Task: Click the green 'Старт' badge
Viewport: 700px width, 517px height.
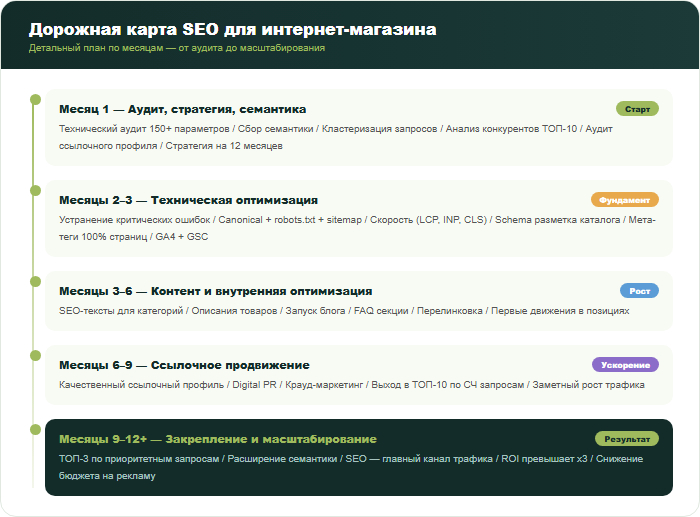Action: (637, 109)
